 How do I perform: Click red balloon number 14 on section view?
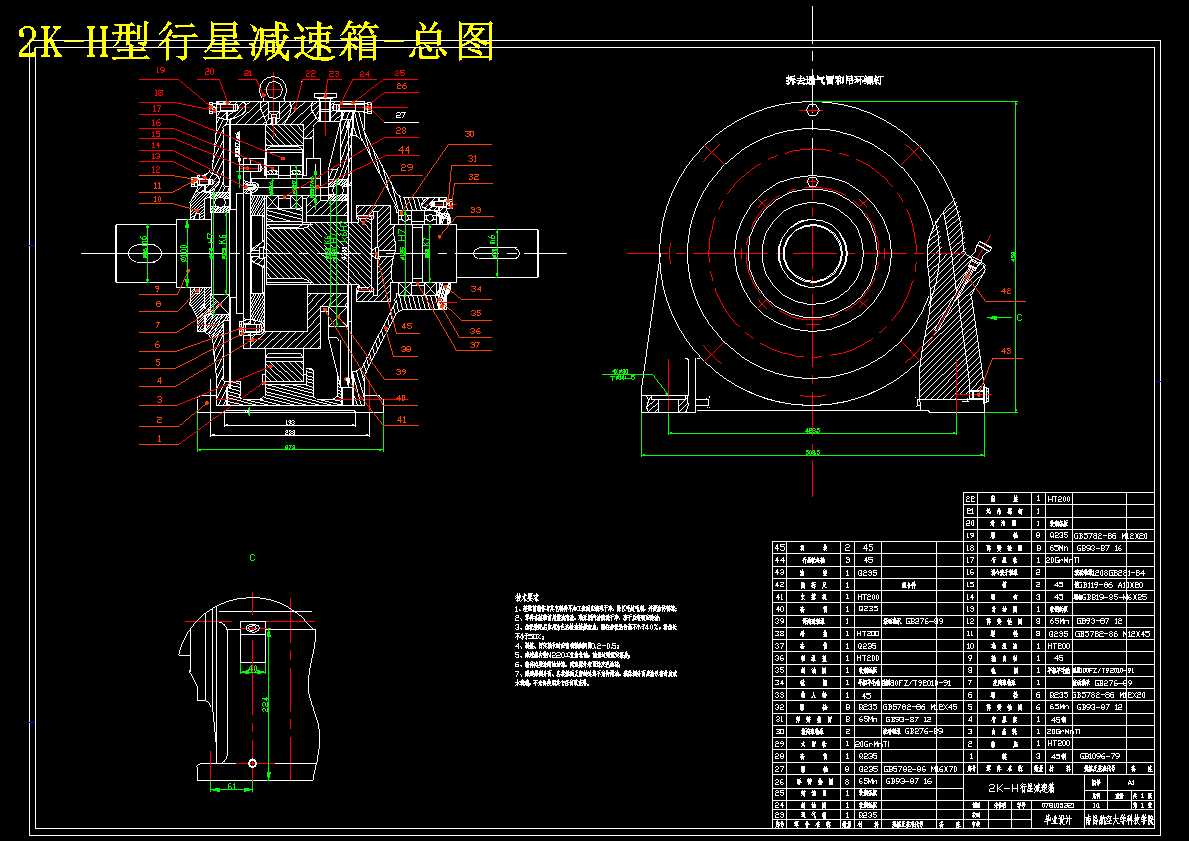point(155,146)
